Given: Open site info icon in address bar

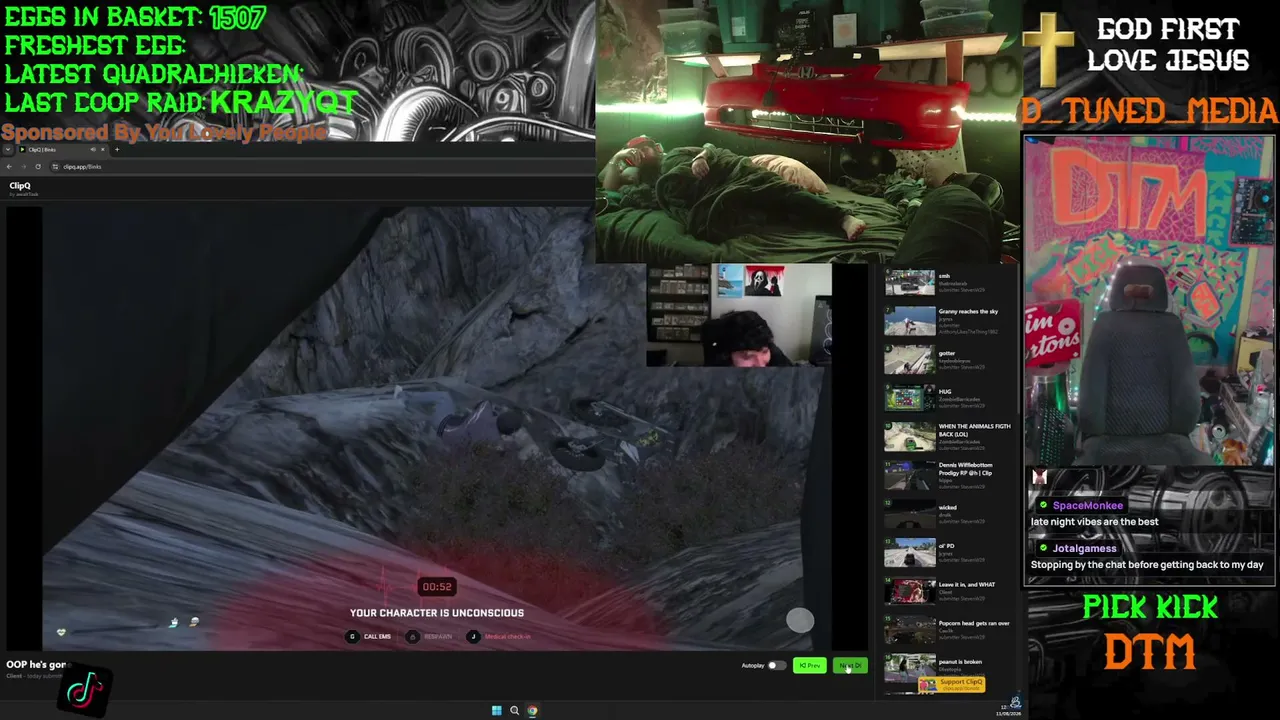Looking at the screenshot, I should [56, 166].
